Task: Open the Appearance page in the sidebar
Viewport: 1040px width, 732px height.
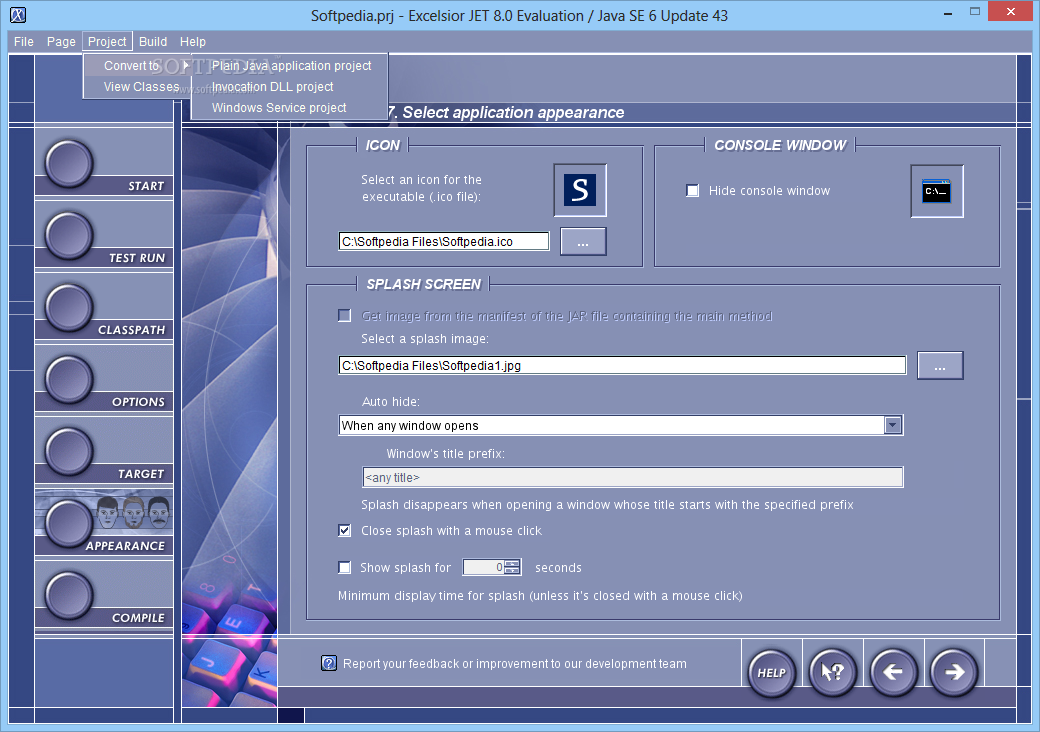Action: pos(104,522)
